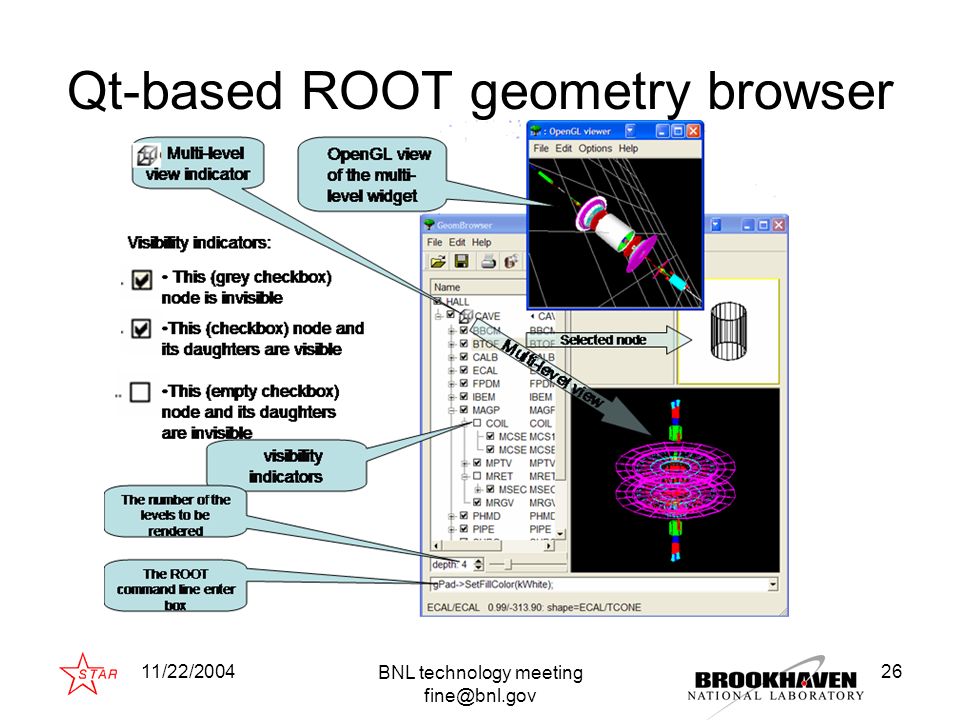Minimize the OpenGL viewer window
The height and width of the screenshot is (720, 960).
point(662,131)
